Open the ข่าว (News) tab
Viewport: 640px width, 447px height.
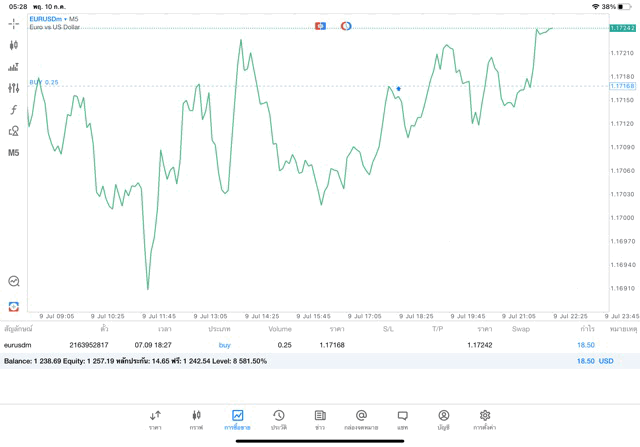(x=319, y=419)
